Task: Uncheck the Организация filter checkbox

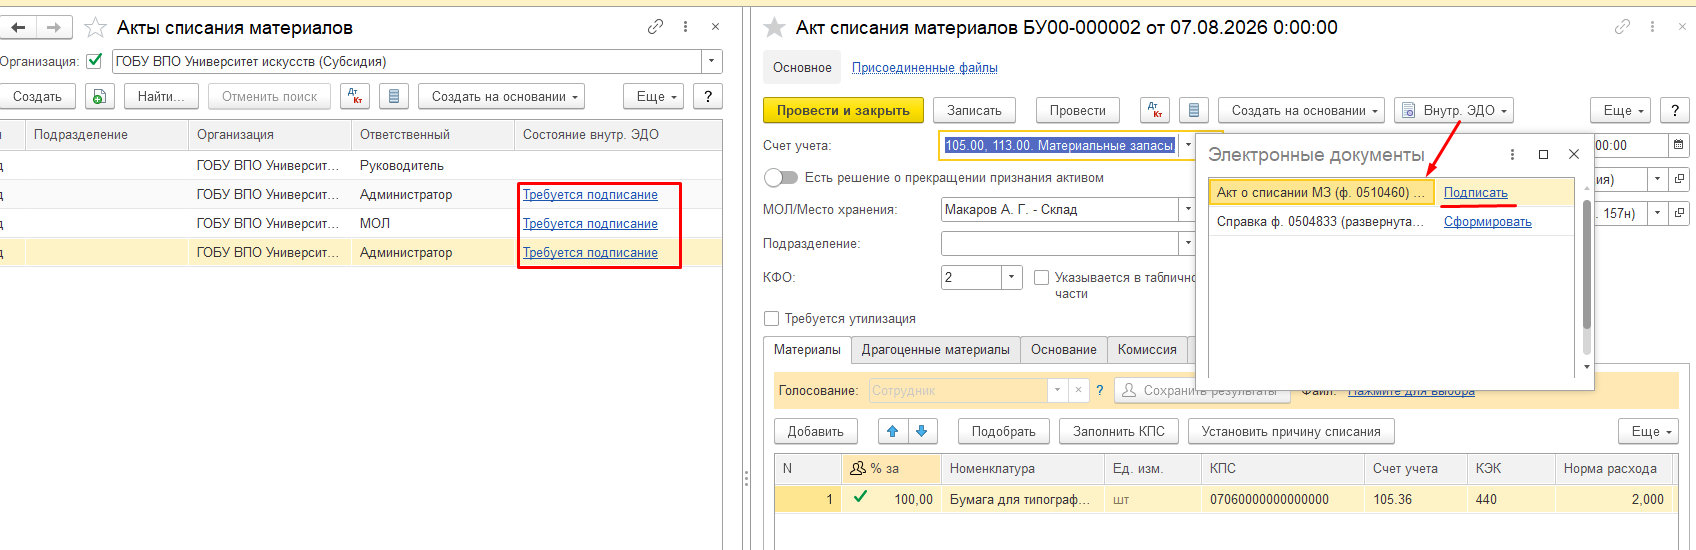Action: (x=94, y=61)
